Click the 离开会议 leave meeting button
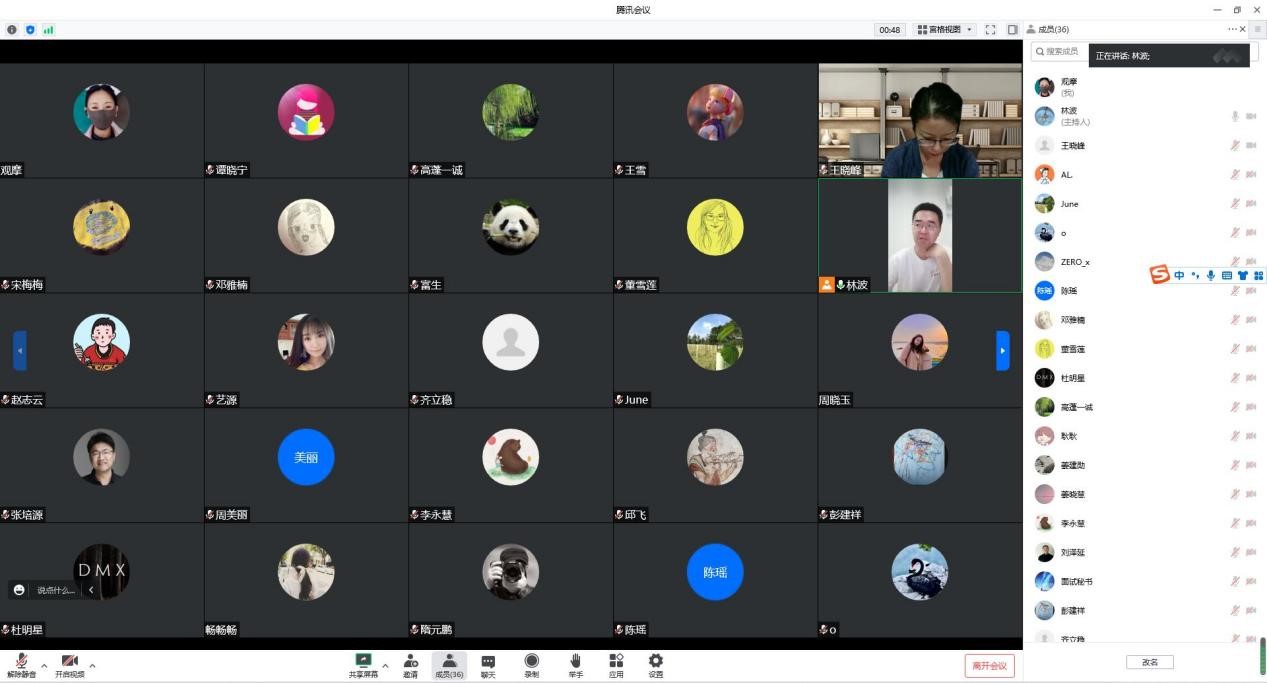 pyautogui.click(x=989, y=665)
